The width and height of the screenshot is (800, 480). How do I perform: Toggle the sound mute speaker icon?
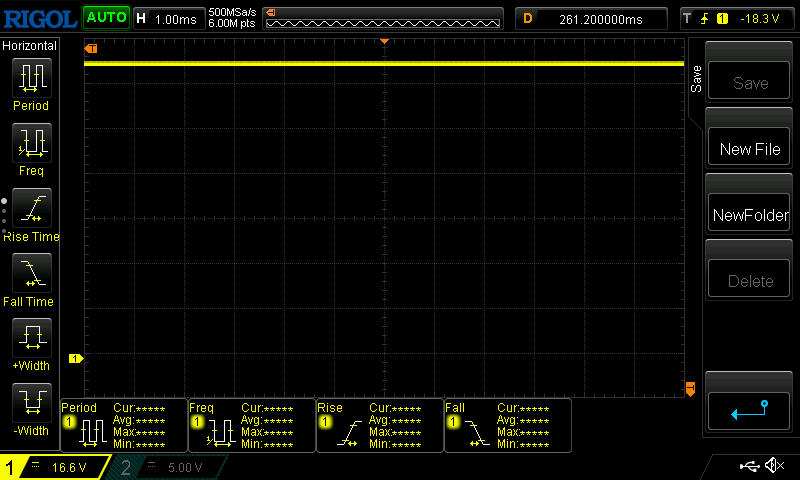(x=774, y=466)
